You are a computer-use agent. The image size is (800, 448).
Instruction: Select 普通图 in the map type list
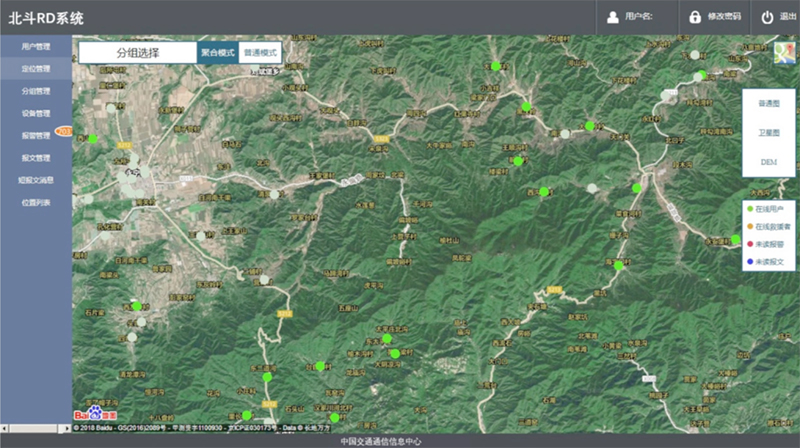[x=768, y=103]
